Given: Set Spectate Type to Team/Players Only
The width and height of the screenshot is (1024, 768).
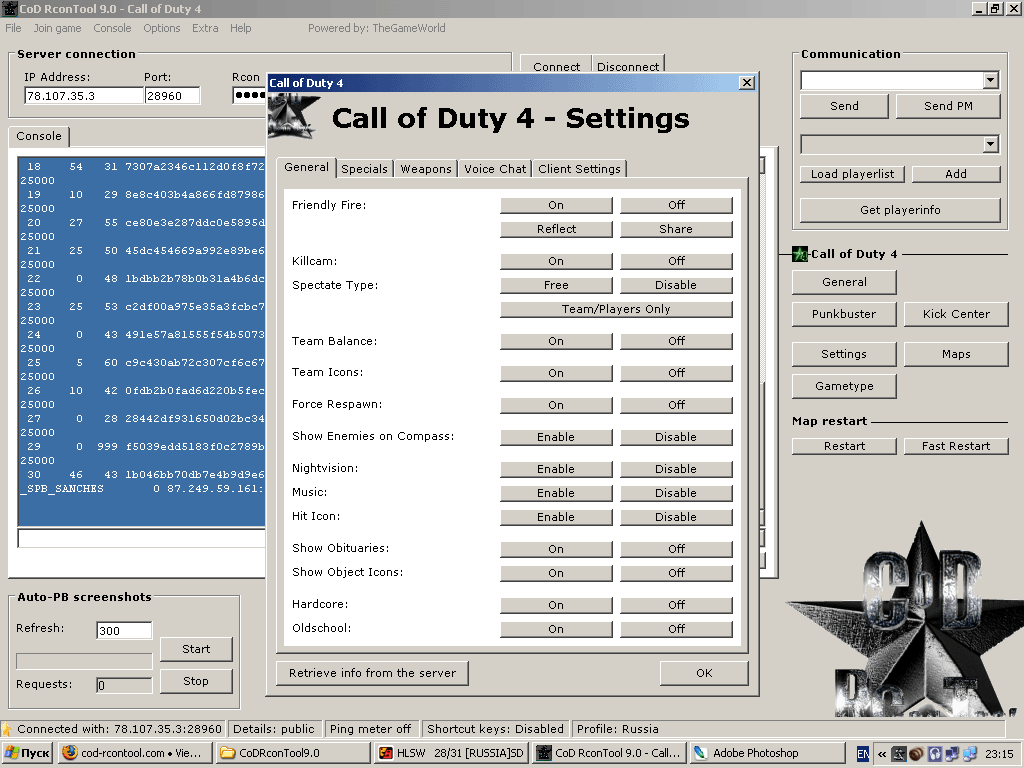Looking at the screenshot, I should (616, 310).
